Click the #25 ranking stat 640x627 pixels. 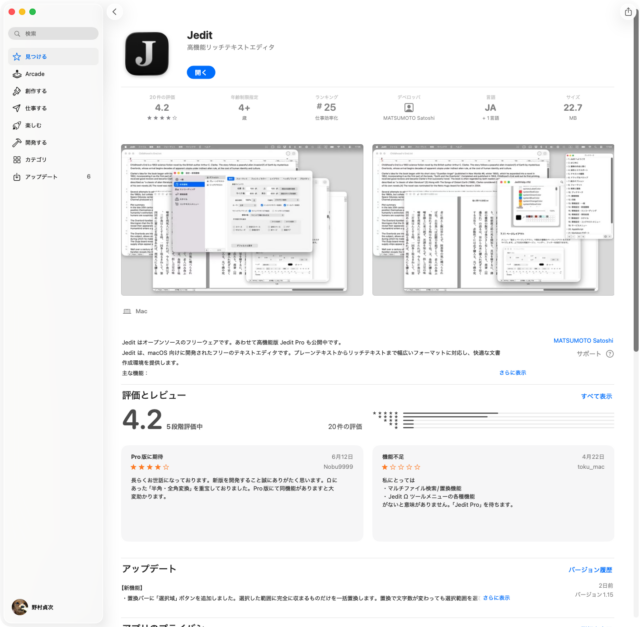pos(327,108)
